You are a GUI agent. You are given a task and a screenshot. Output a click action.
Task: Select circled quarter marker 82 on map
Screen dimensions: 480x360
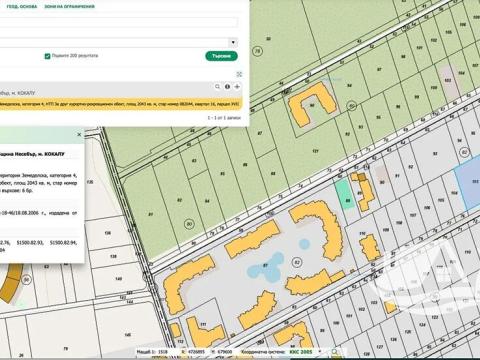tap(297, 262)
